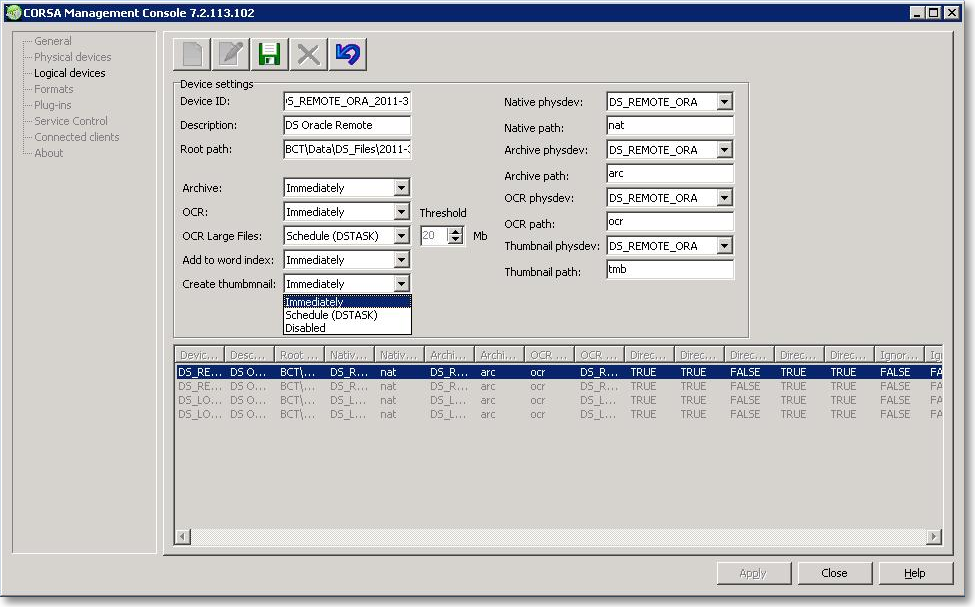
Task: Click the Delete X toolbar icon
Action: click(x=308, y=54)
